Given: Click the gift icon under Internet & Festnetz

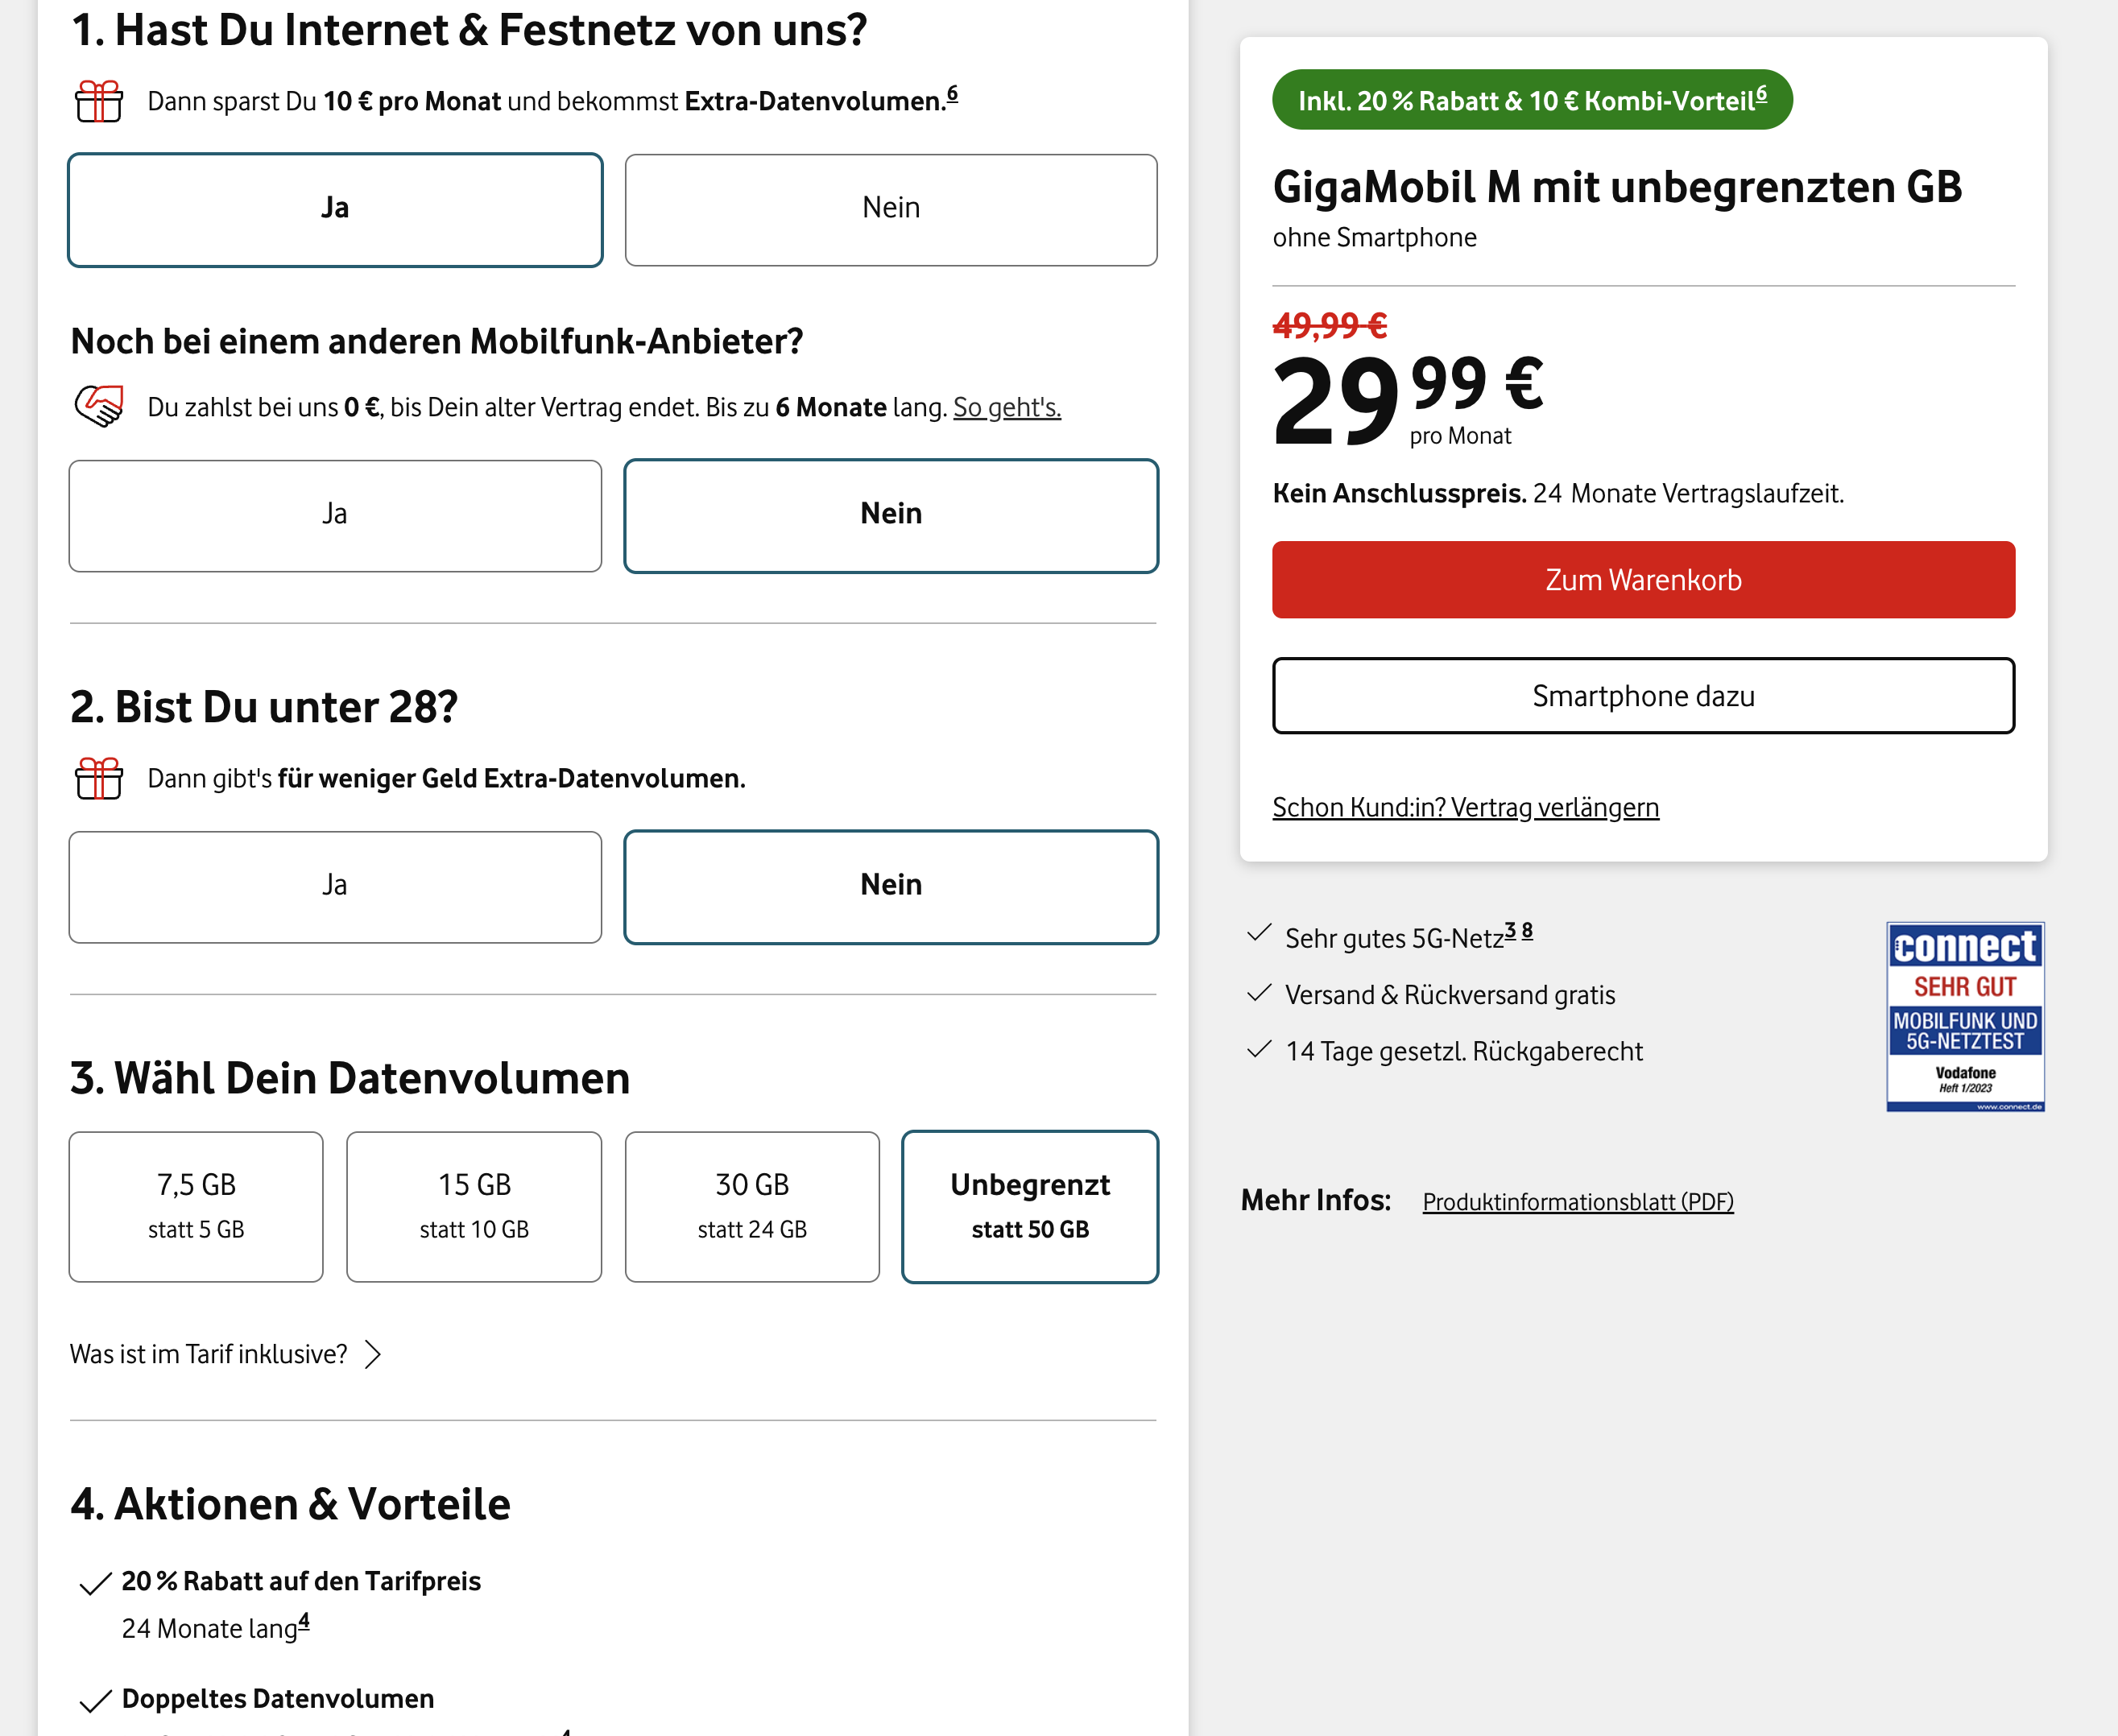Looking at the screenshot, I should 99,101.
